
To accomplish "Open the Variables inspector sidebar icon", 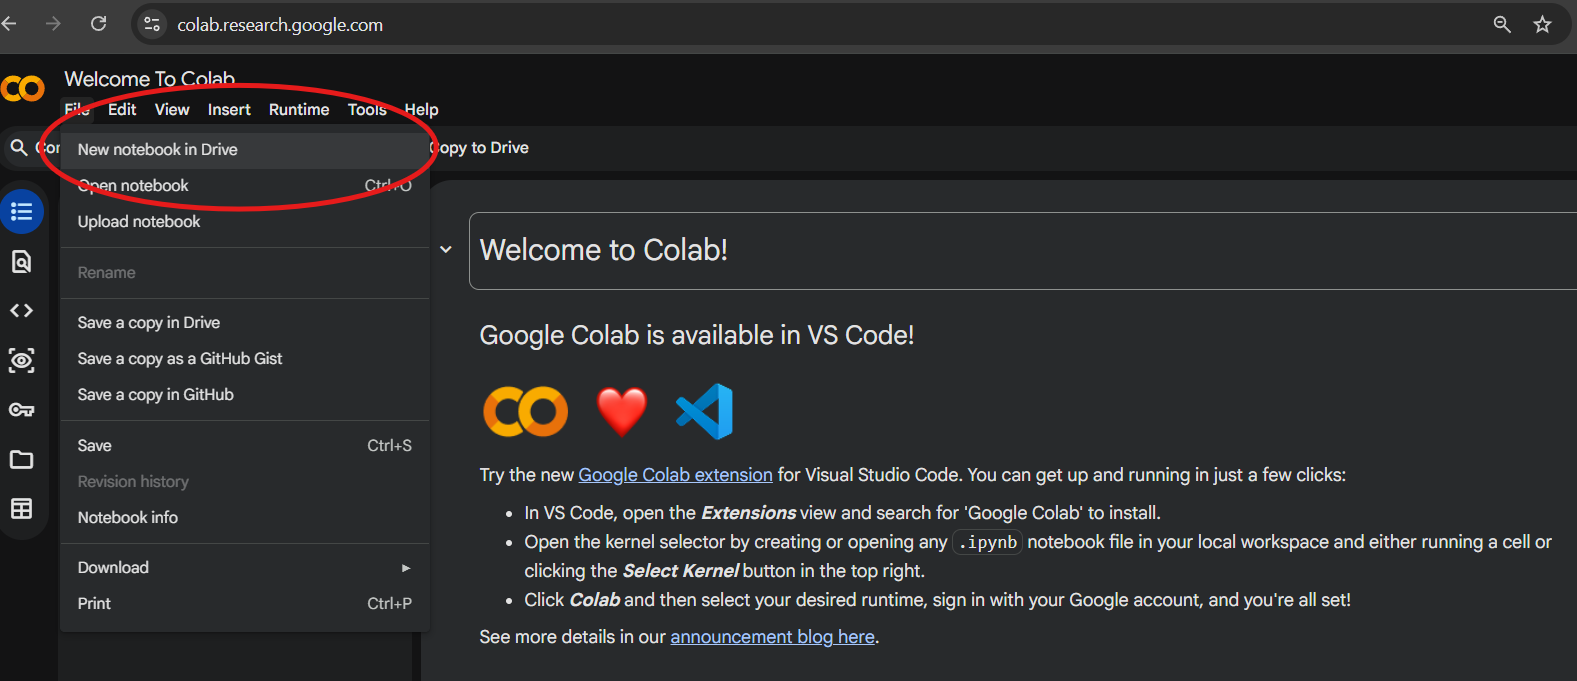I will click(x=21, y=360).
